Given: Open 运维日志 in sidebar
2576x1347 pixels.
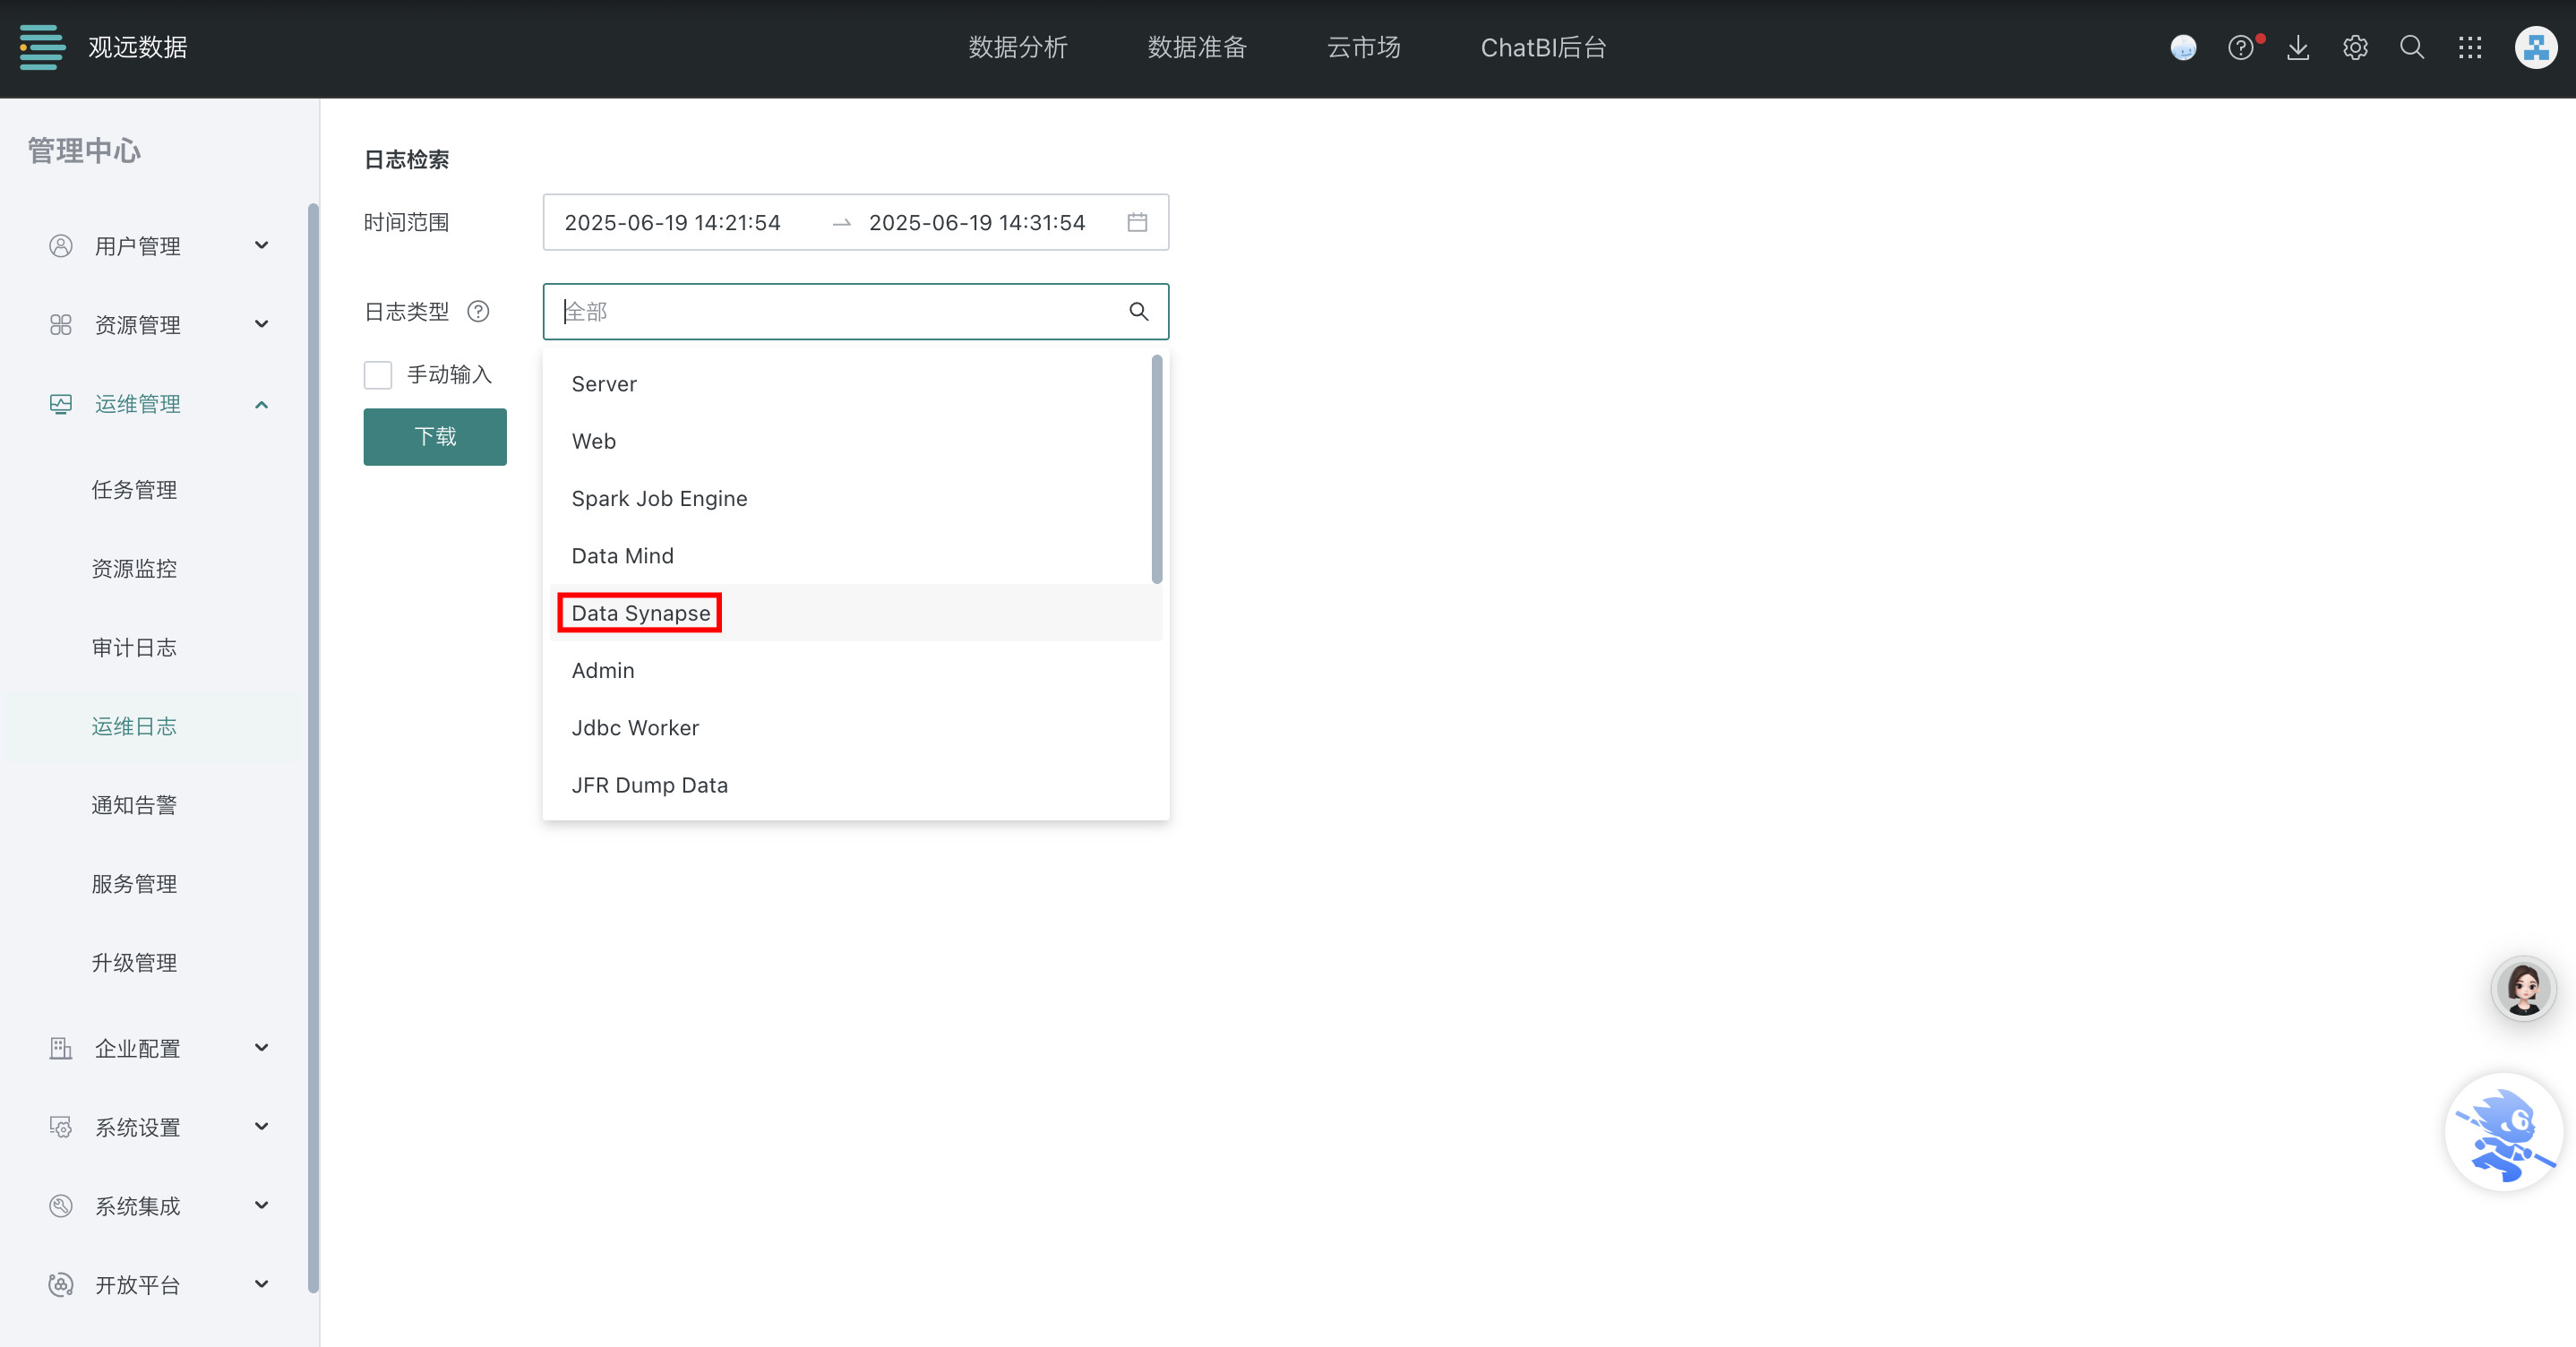Looking at the screenshot, I should point(134,726).
